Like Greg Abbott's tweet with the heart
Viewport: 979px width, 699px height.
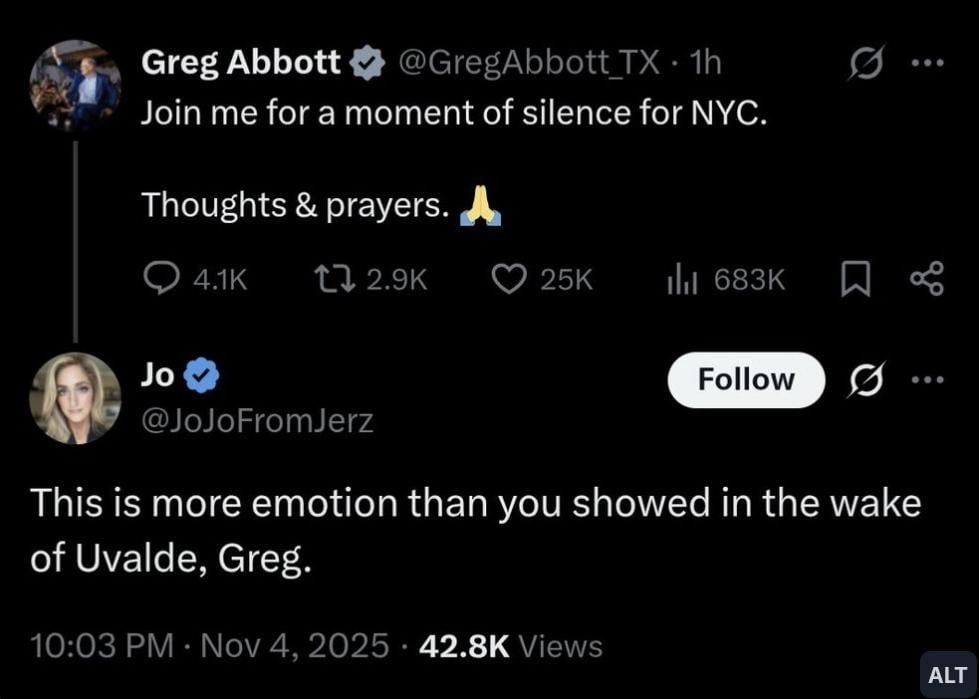(x=509, y=279)
